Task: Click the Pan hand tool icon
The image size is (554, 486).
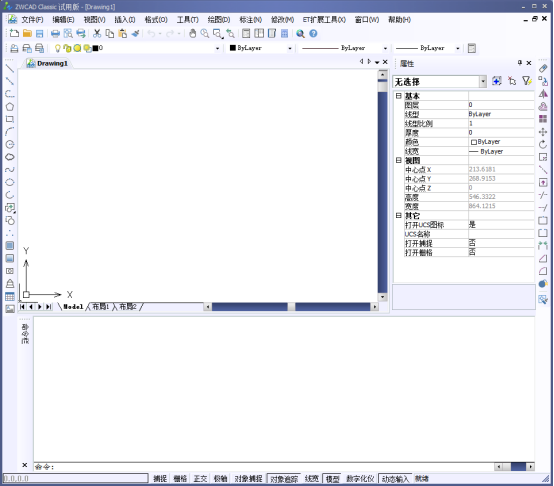Action: click(x=193, y=34)
